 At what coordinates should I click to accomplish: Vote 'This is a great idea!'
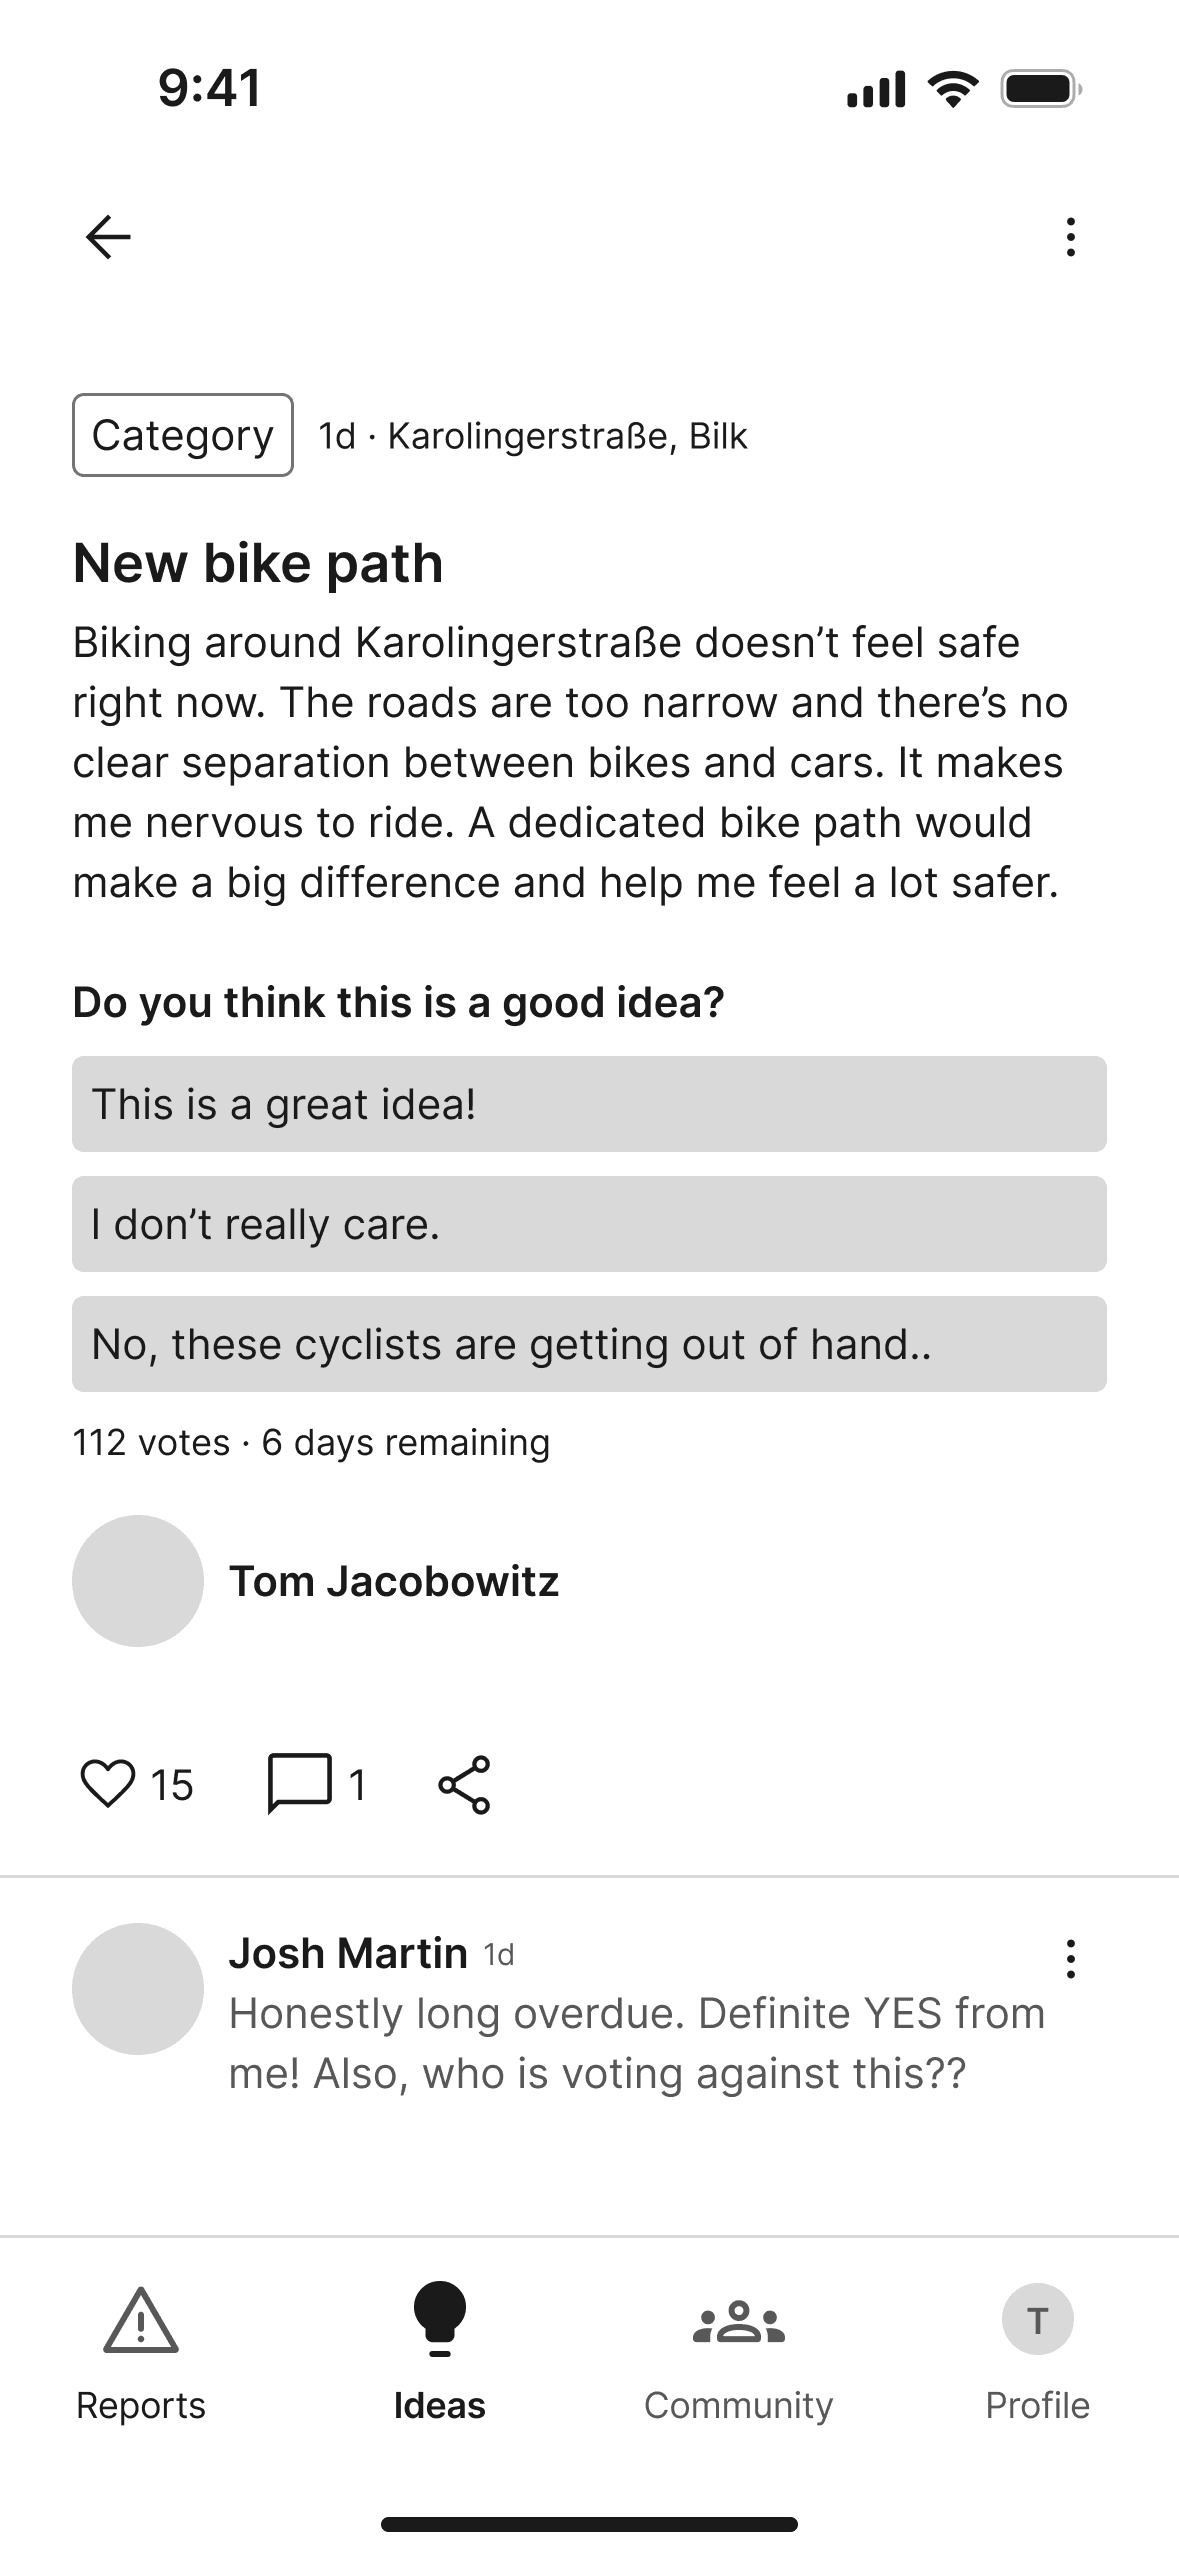click(x=589, y=1104)
